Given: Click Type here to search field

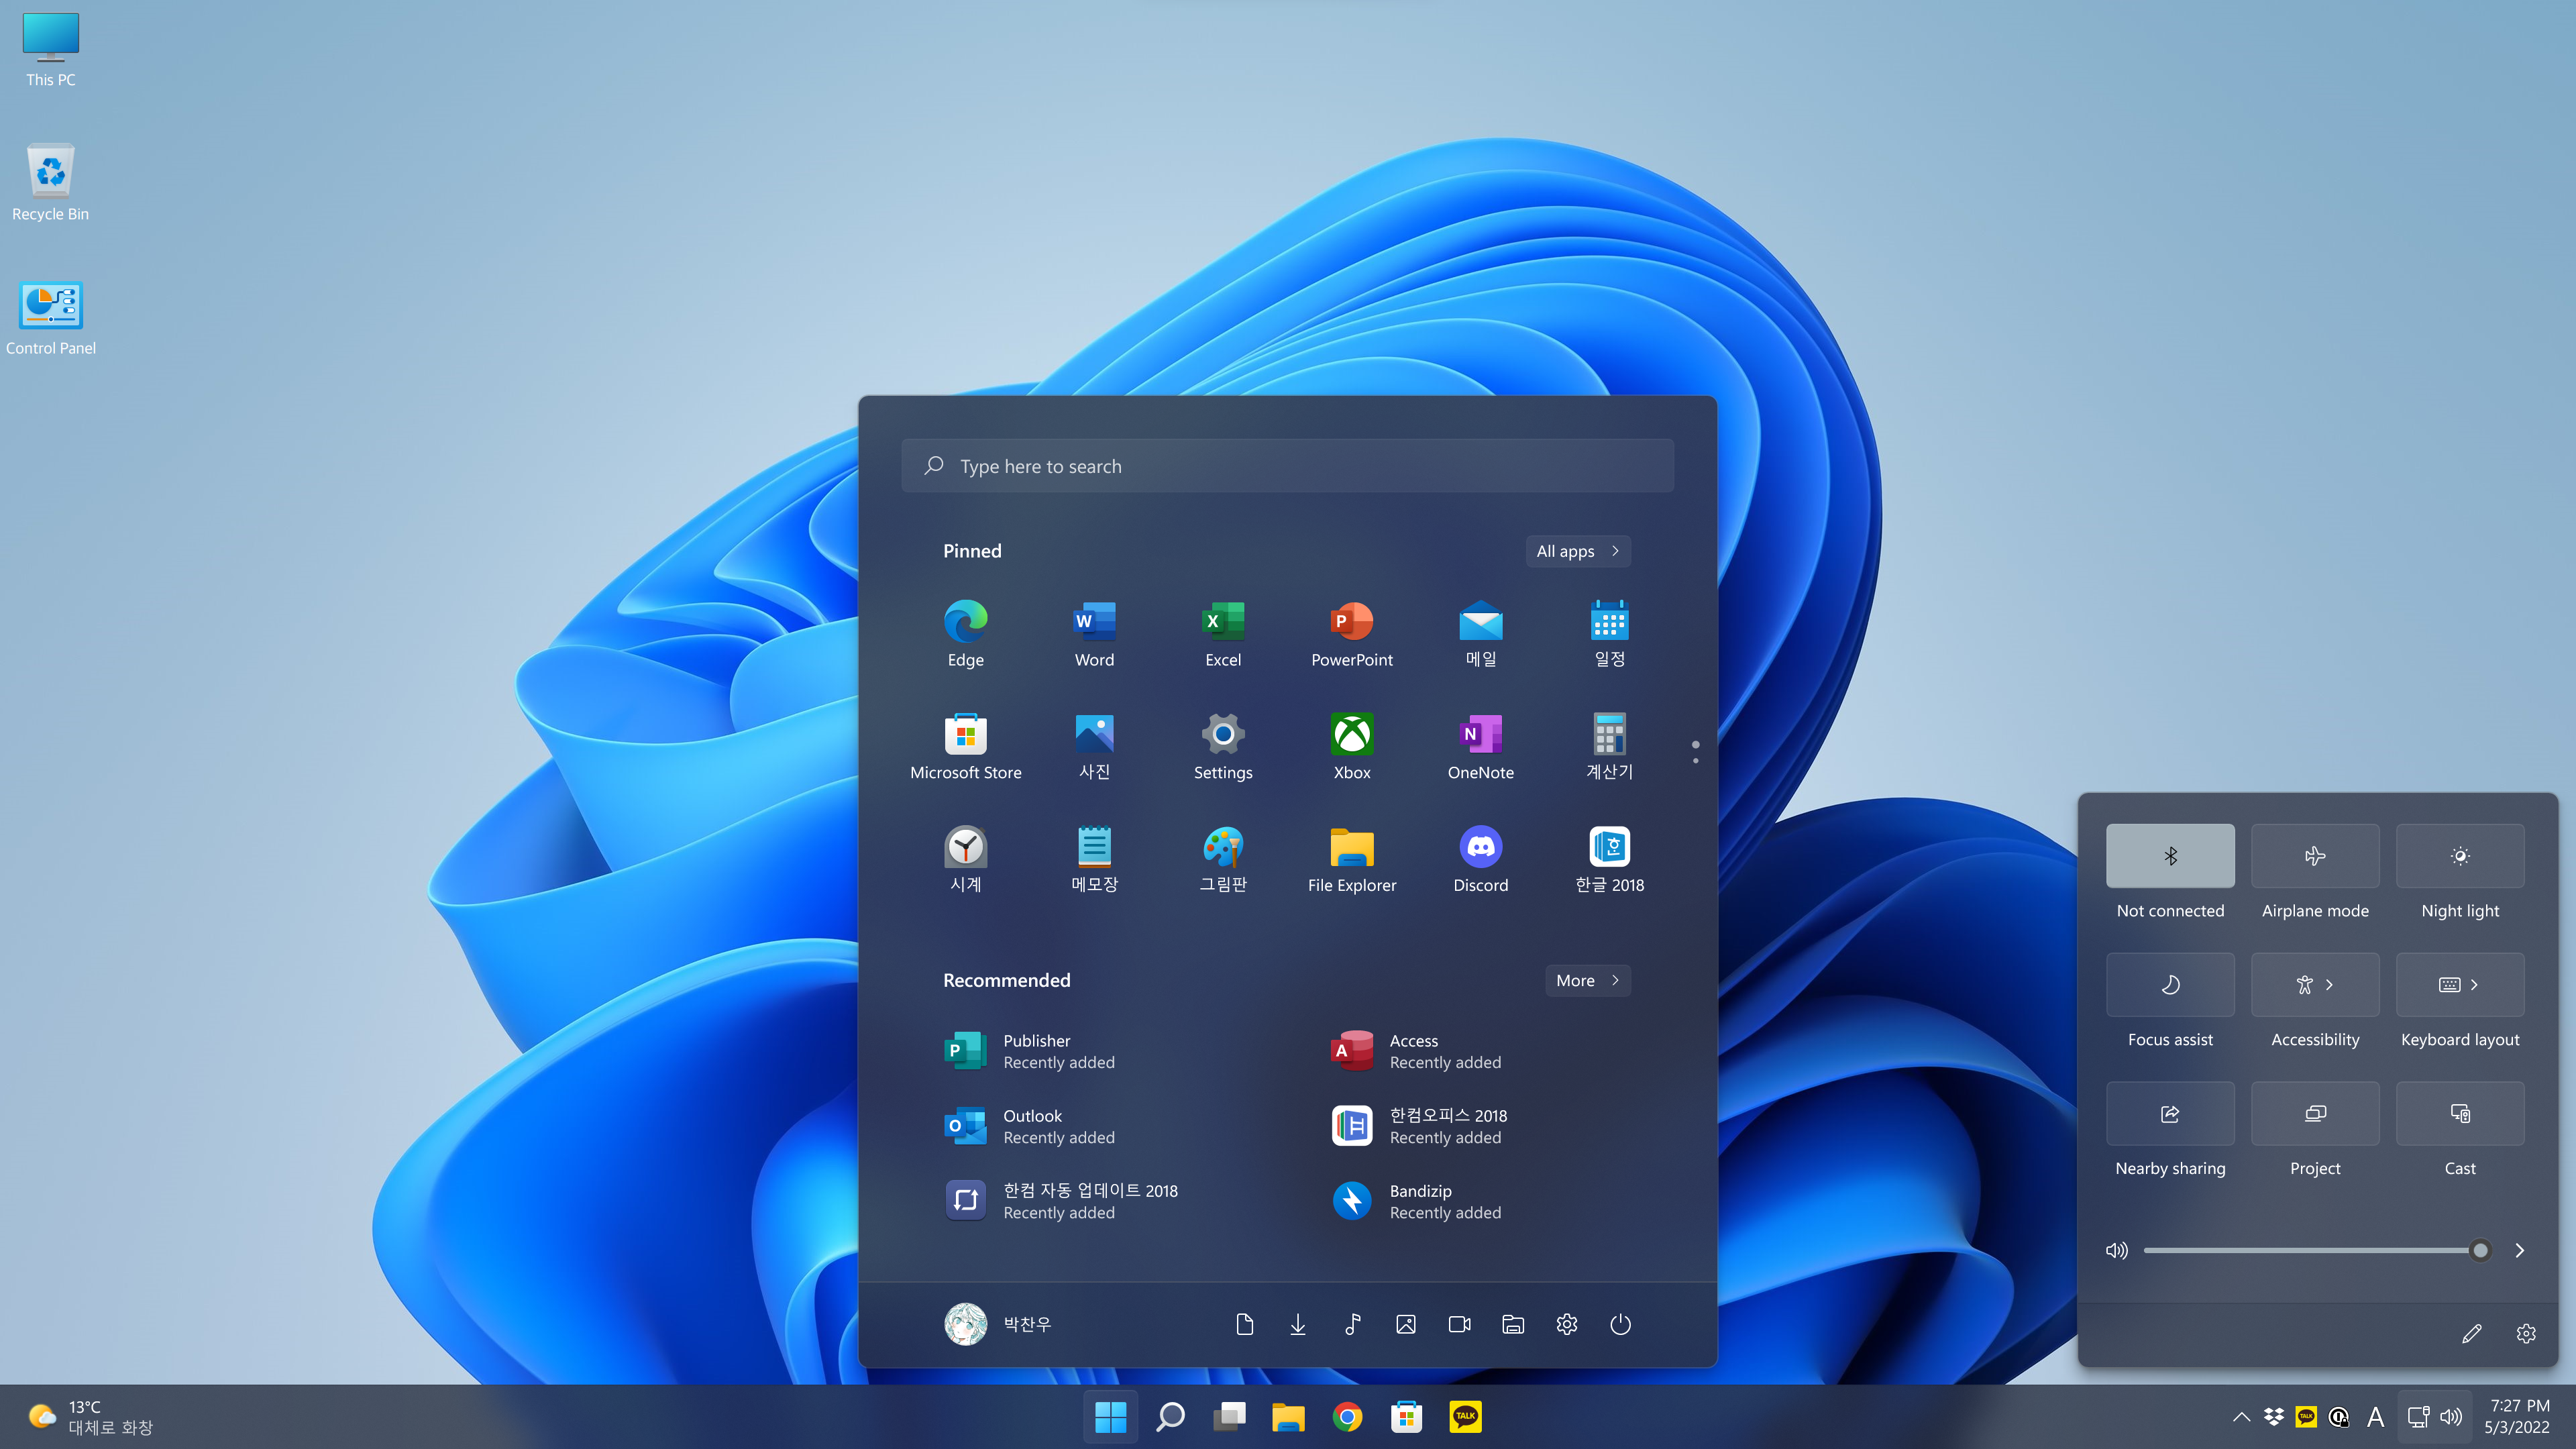Looking at the screenshot, I should (1287, 466).
